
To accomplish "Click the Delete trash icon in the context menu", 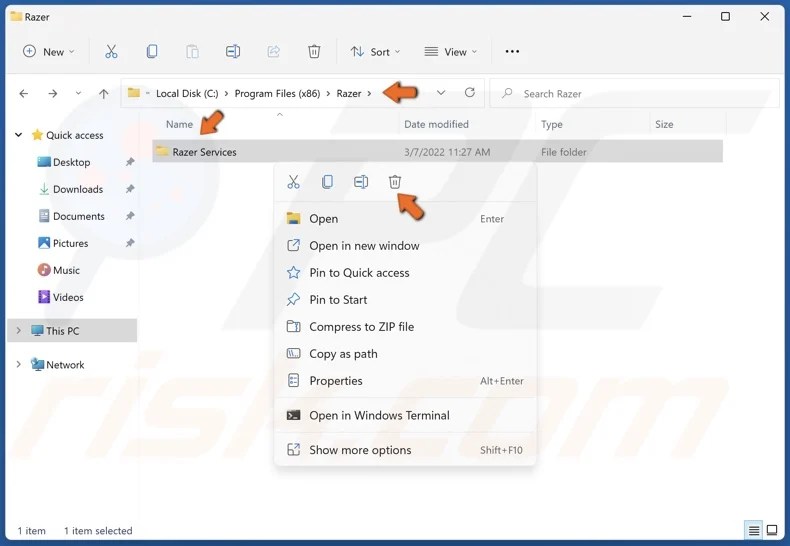I will (x=395, y=182).
